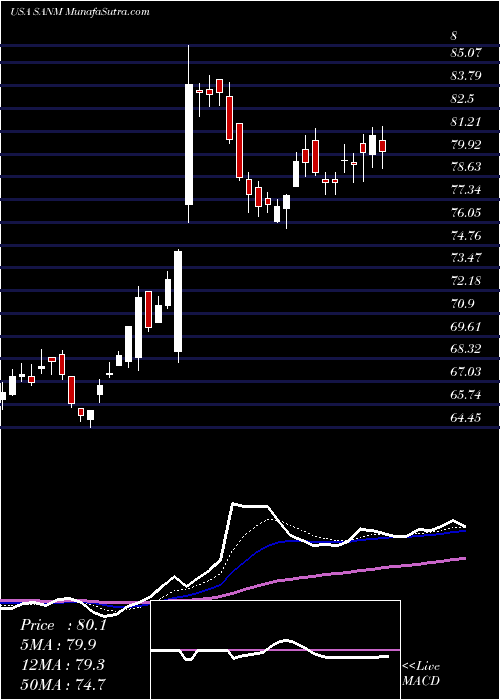Click the 65.74 price axis label
The height and width of the screenshot is (700, 500).
[x=467, y=395]
